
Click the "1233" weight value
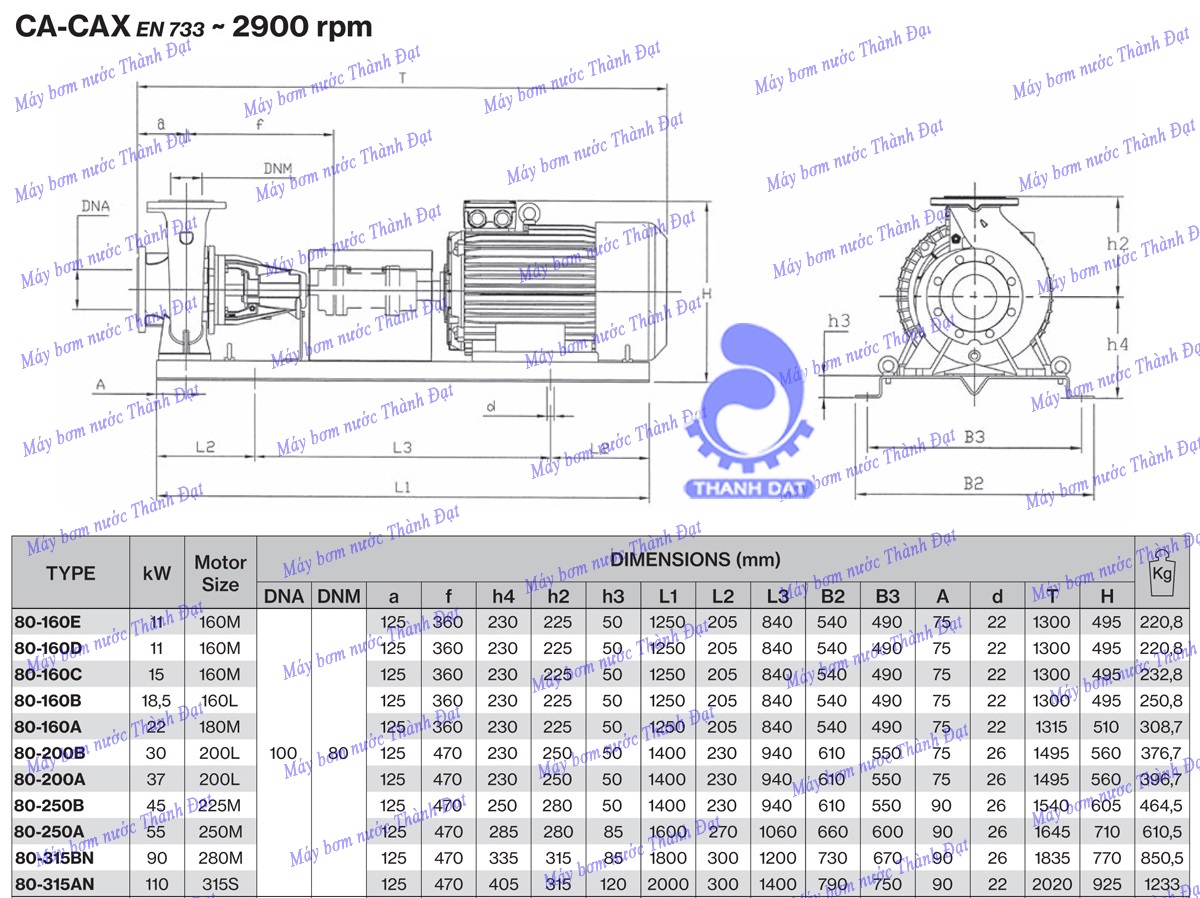tap(1161, 884)
